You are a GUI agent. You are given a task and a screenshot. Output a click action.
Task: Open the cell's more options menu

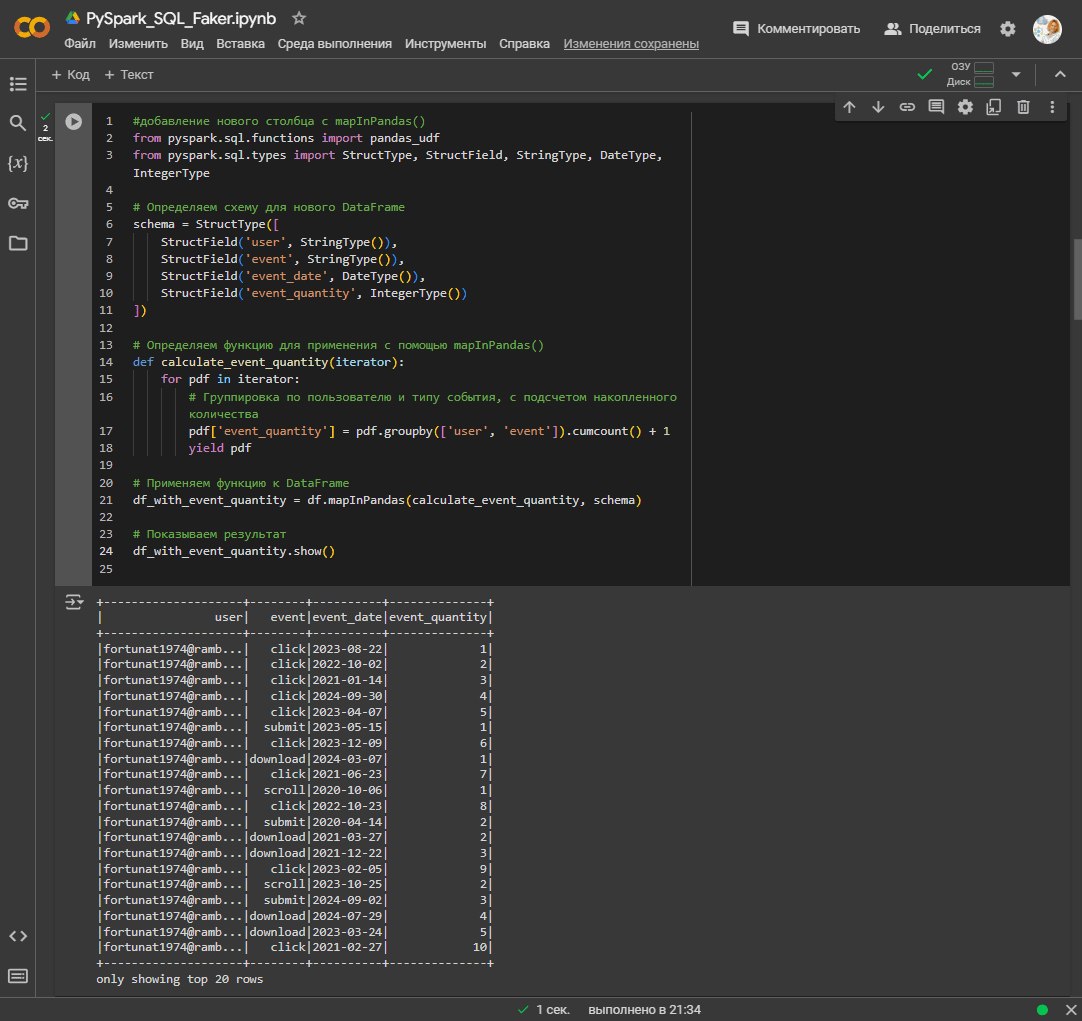(x=1052, y=107)
